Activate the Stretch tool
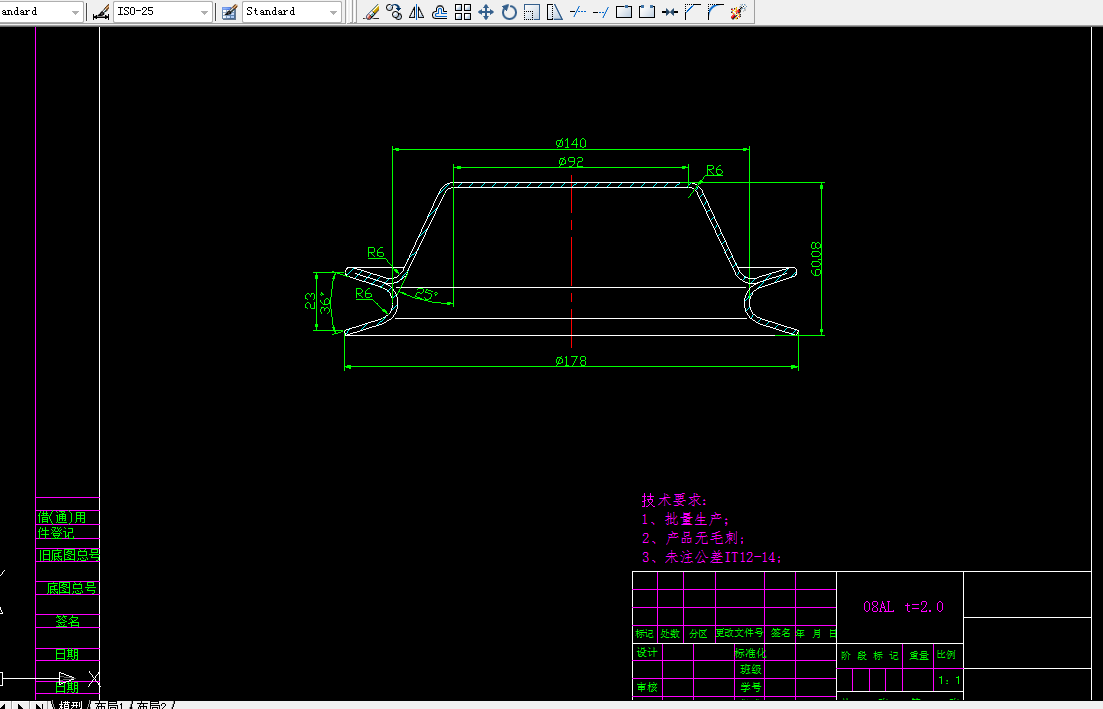Viewport: 1103px width, 709px height. (x=554, y=12)
